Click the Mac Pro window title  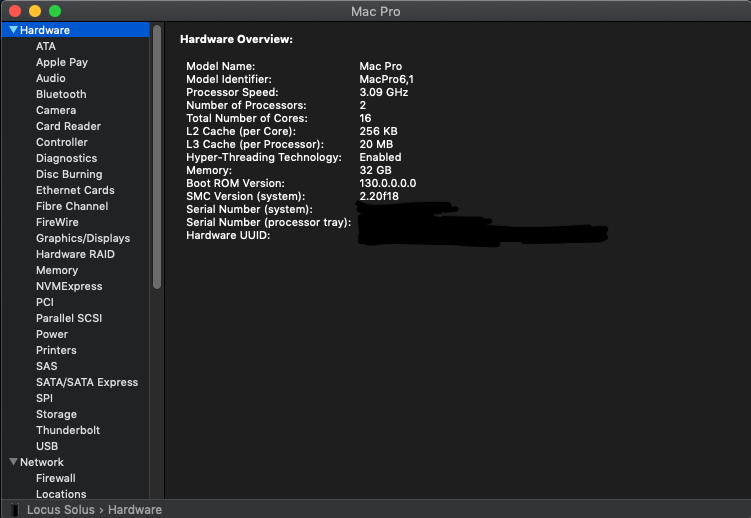376,11
